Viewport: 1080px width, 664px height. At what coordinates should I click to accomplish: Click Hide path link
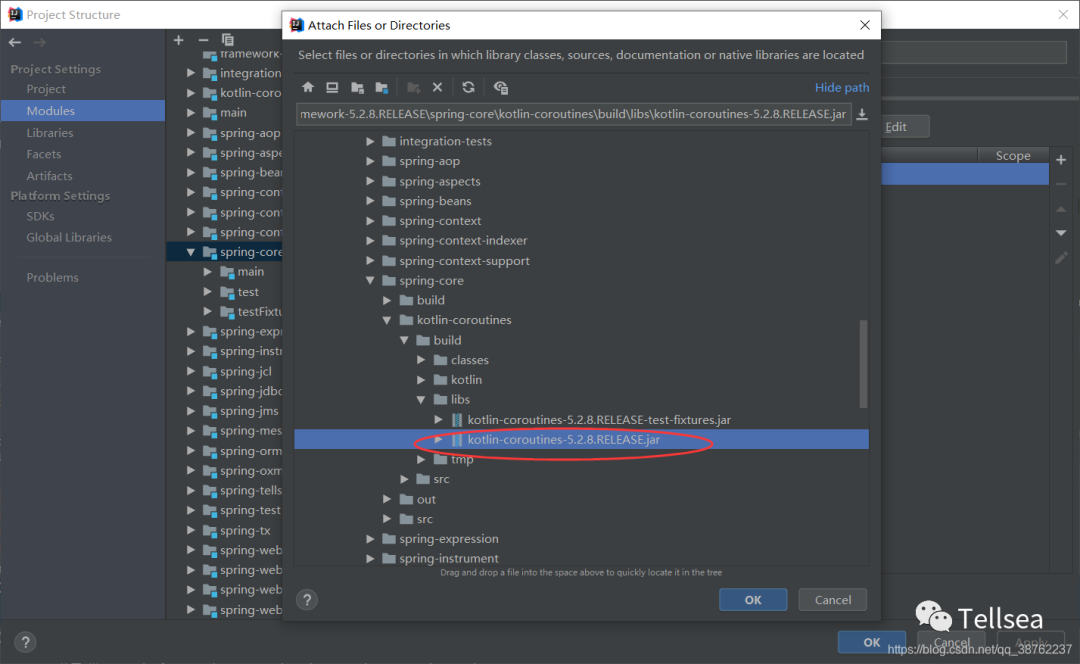click(842, 87)
